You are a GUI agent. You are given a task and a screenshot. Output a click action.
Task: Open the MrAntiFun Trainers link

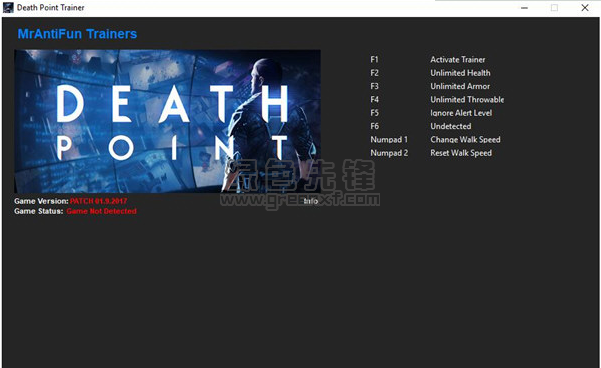coord(77,34)
